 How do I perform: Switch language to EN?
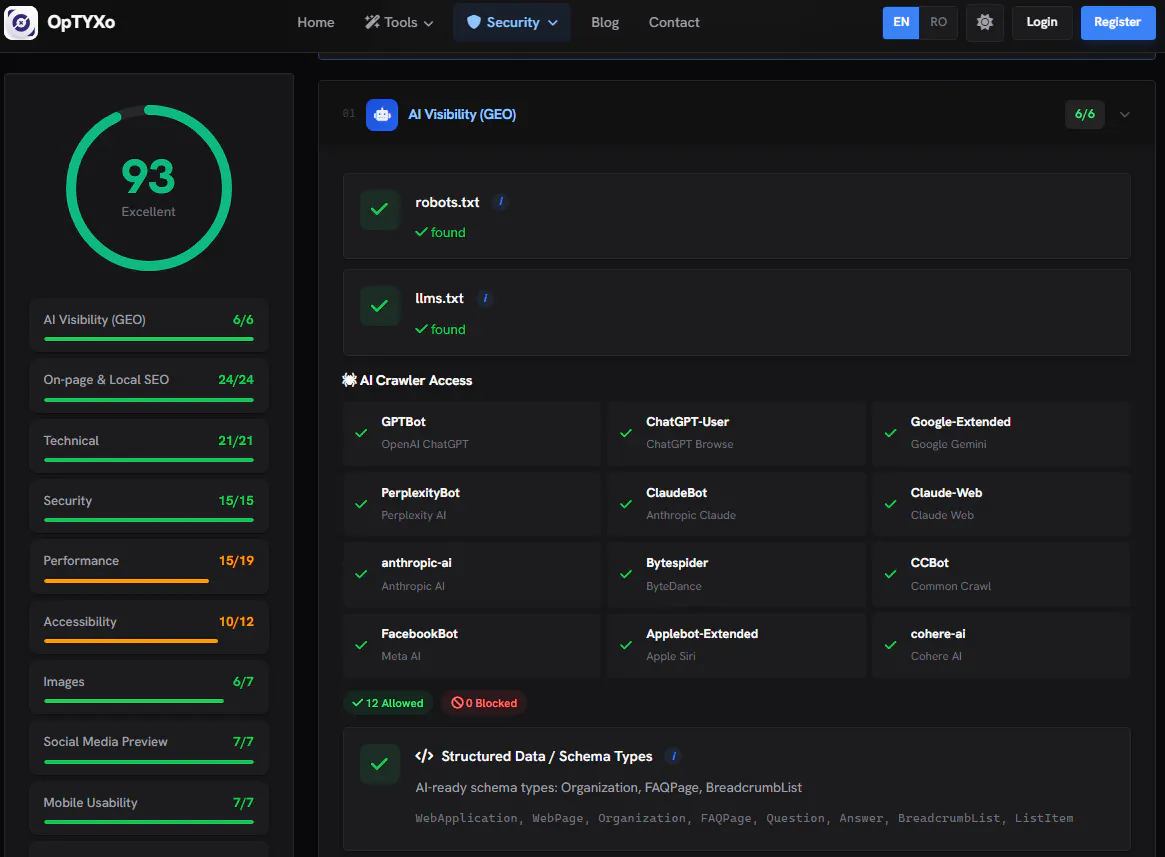pyautogui.click(x=900, y=22)
